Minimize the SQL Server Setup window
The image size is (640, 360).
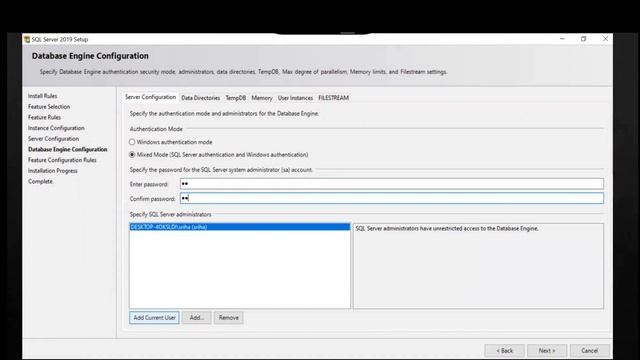(562, 39)
